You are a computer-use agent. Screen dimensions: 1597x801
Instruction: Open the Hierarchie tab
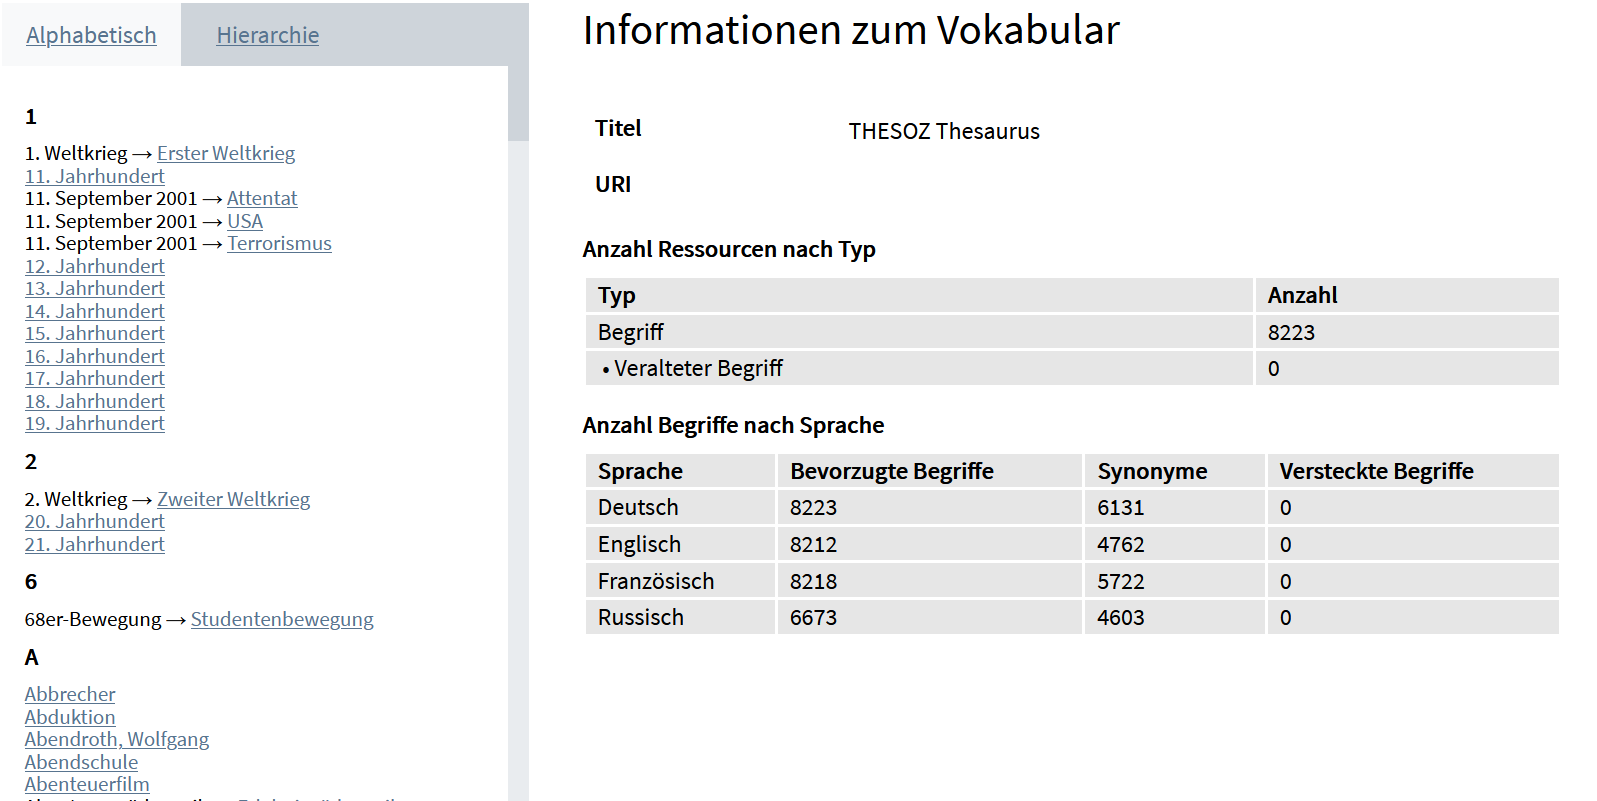point(267,36)
